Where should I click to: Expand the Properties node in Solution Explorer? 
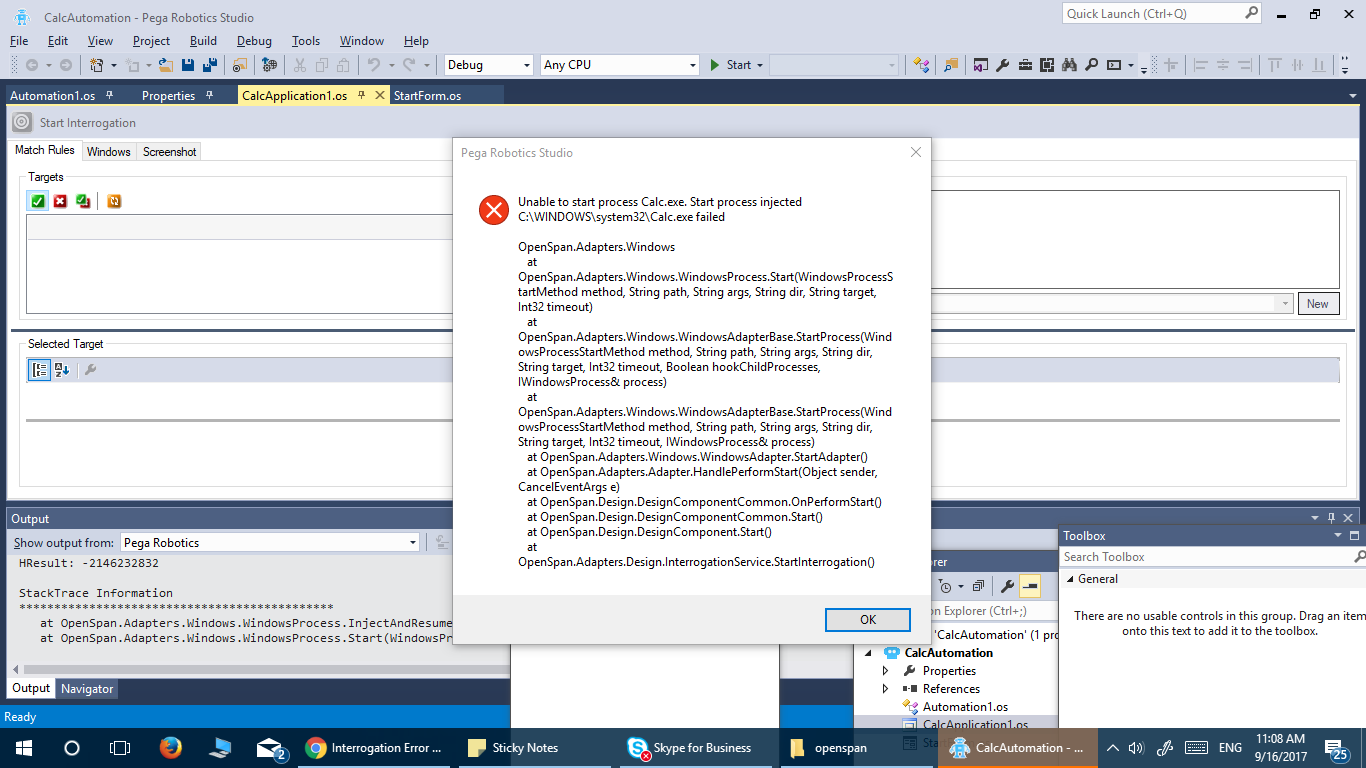(885, 671)
